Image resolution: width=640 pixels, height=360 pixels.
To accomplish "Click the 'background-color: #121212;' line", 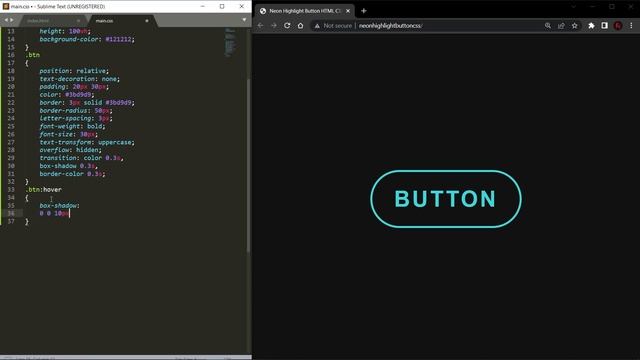I will [x=87, y=39].
